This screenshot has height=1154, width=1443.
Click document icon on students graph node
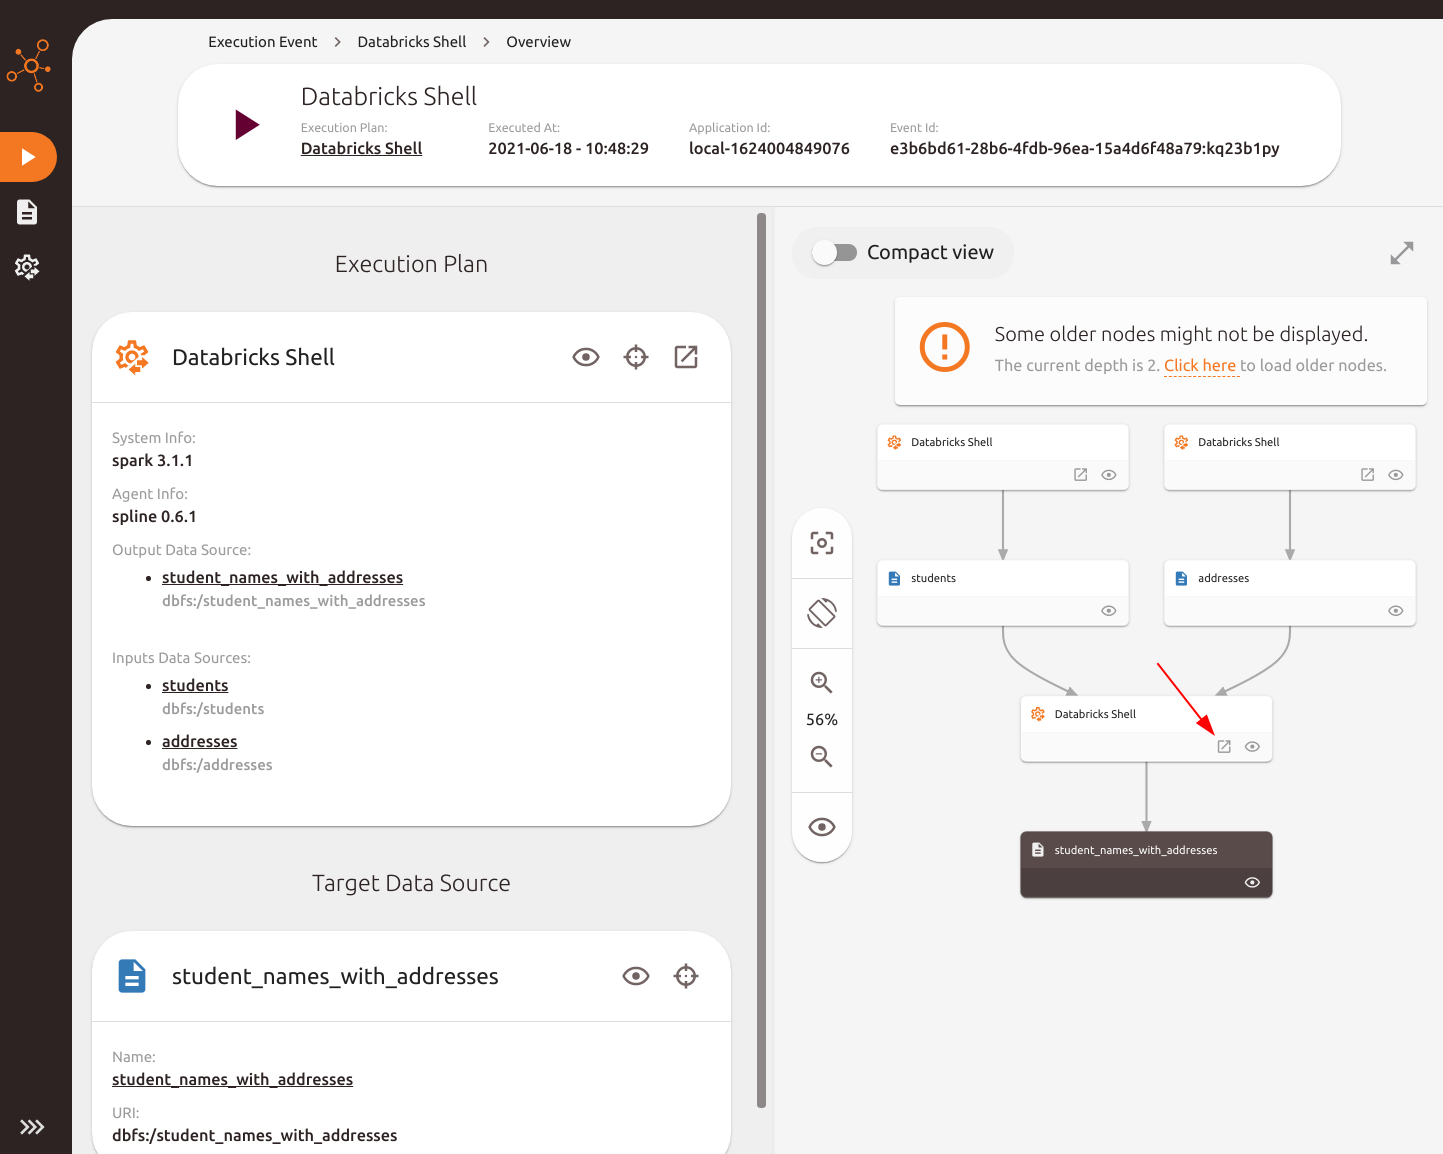[x=895, y=578]
